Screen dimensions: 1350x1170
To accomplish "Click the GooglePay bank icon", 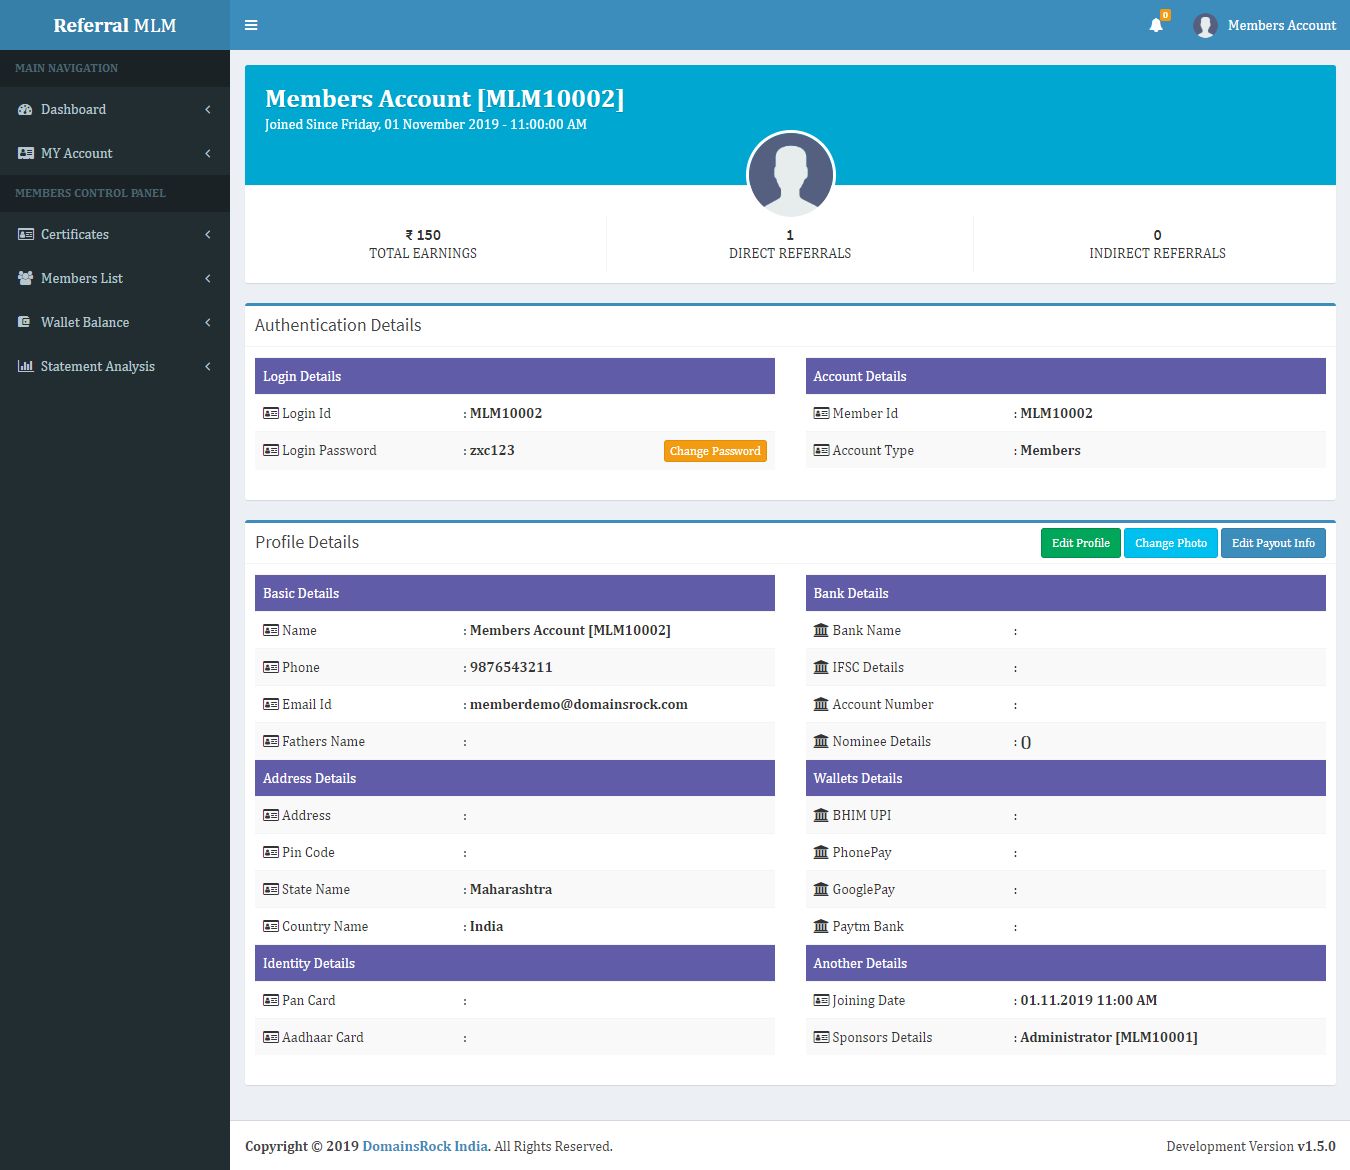I will [x=821, y=889].
